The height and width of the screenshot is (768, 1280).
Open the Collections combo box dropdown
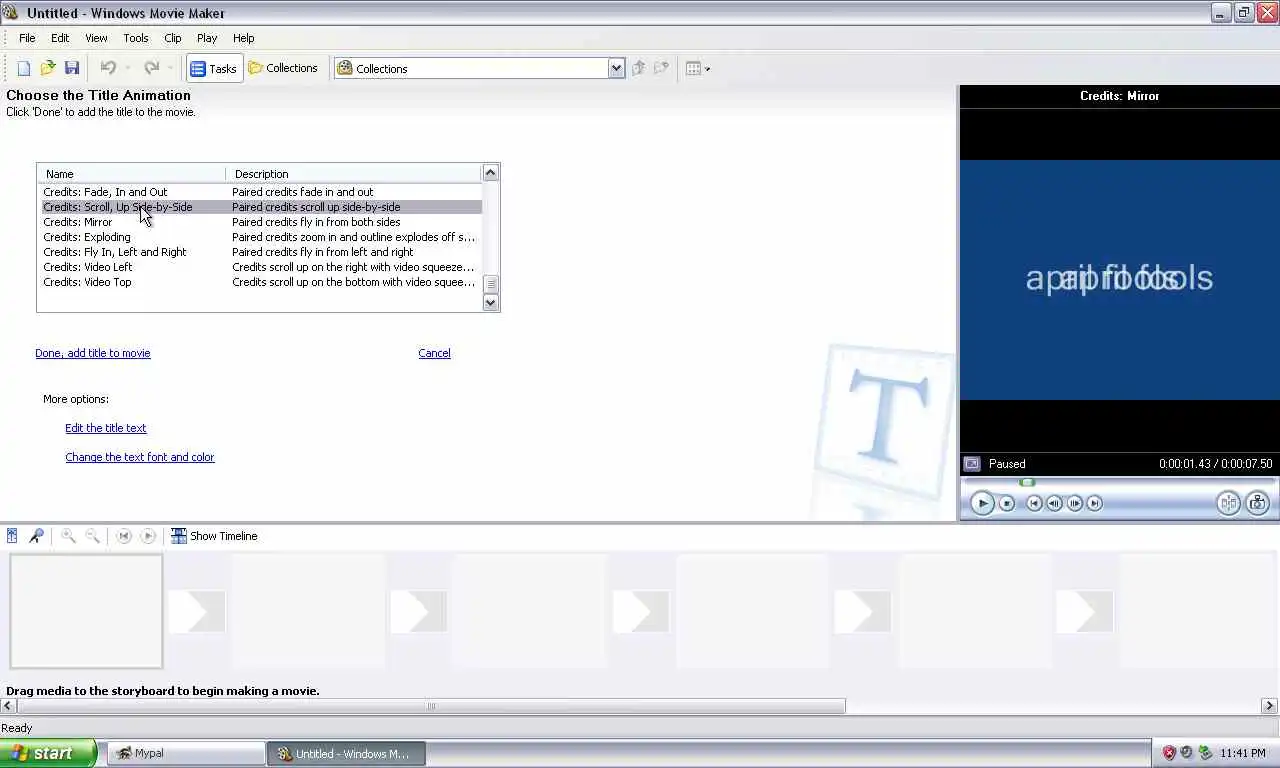coord(616,68)
